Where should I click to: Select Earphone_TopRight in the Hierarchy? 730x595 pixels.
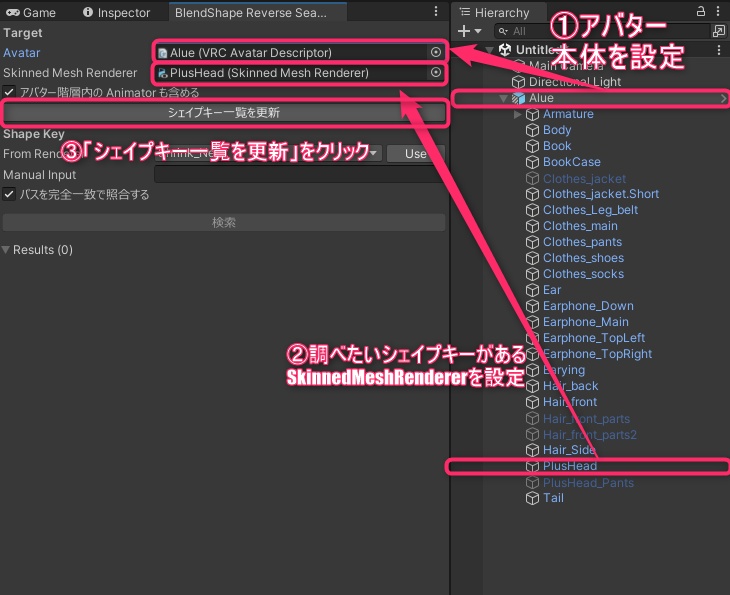(597, 354)
